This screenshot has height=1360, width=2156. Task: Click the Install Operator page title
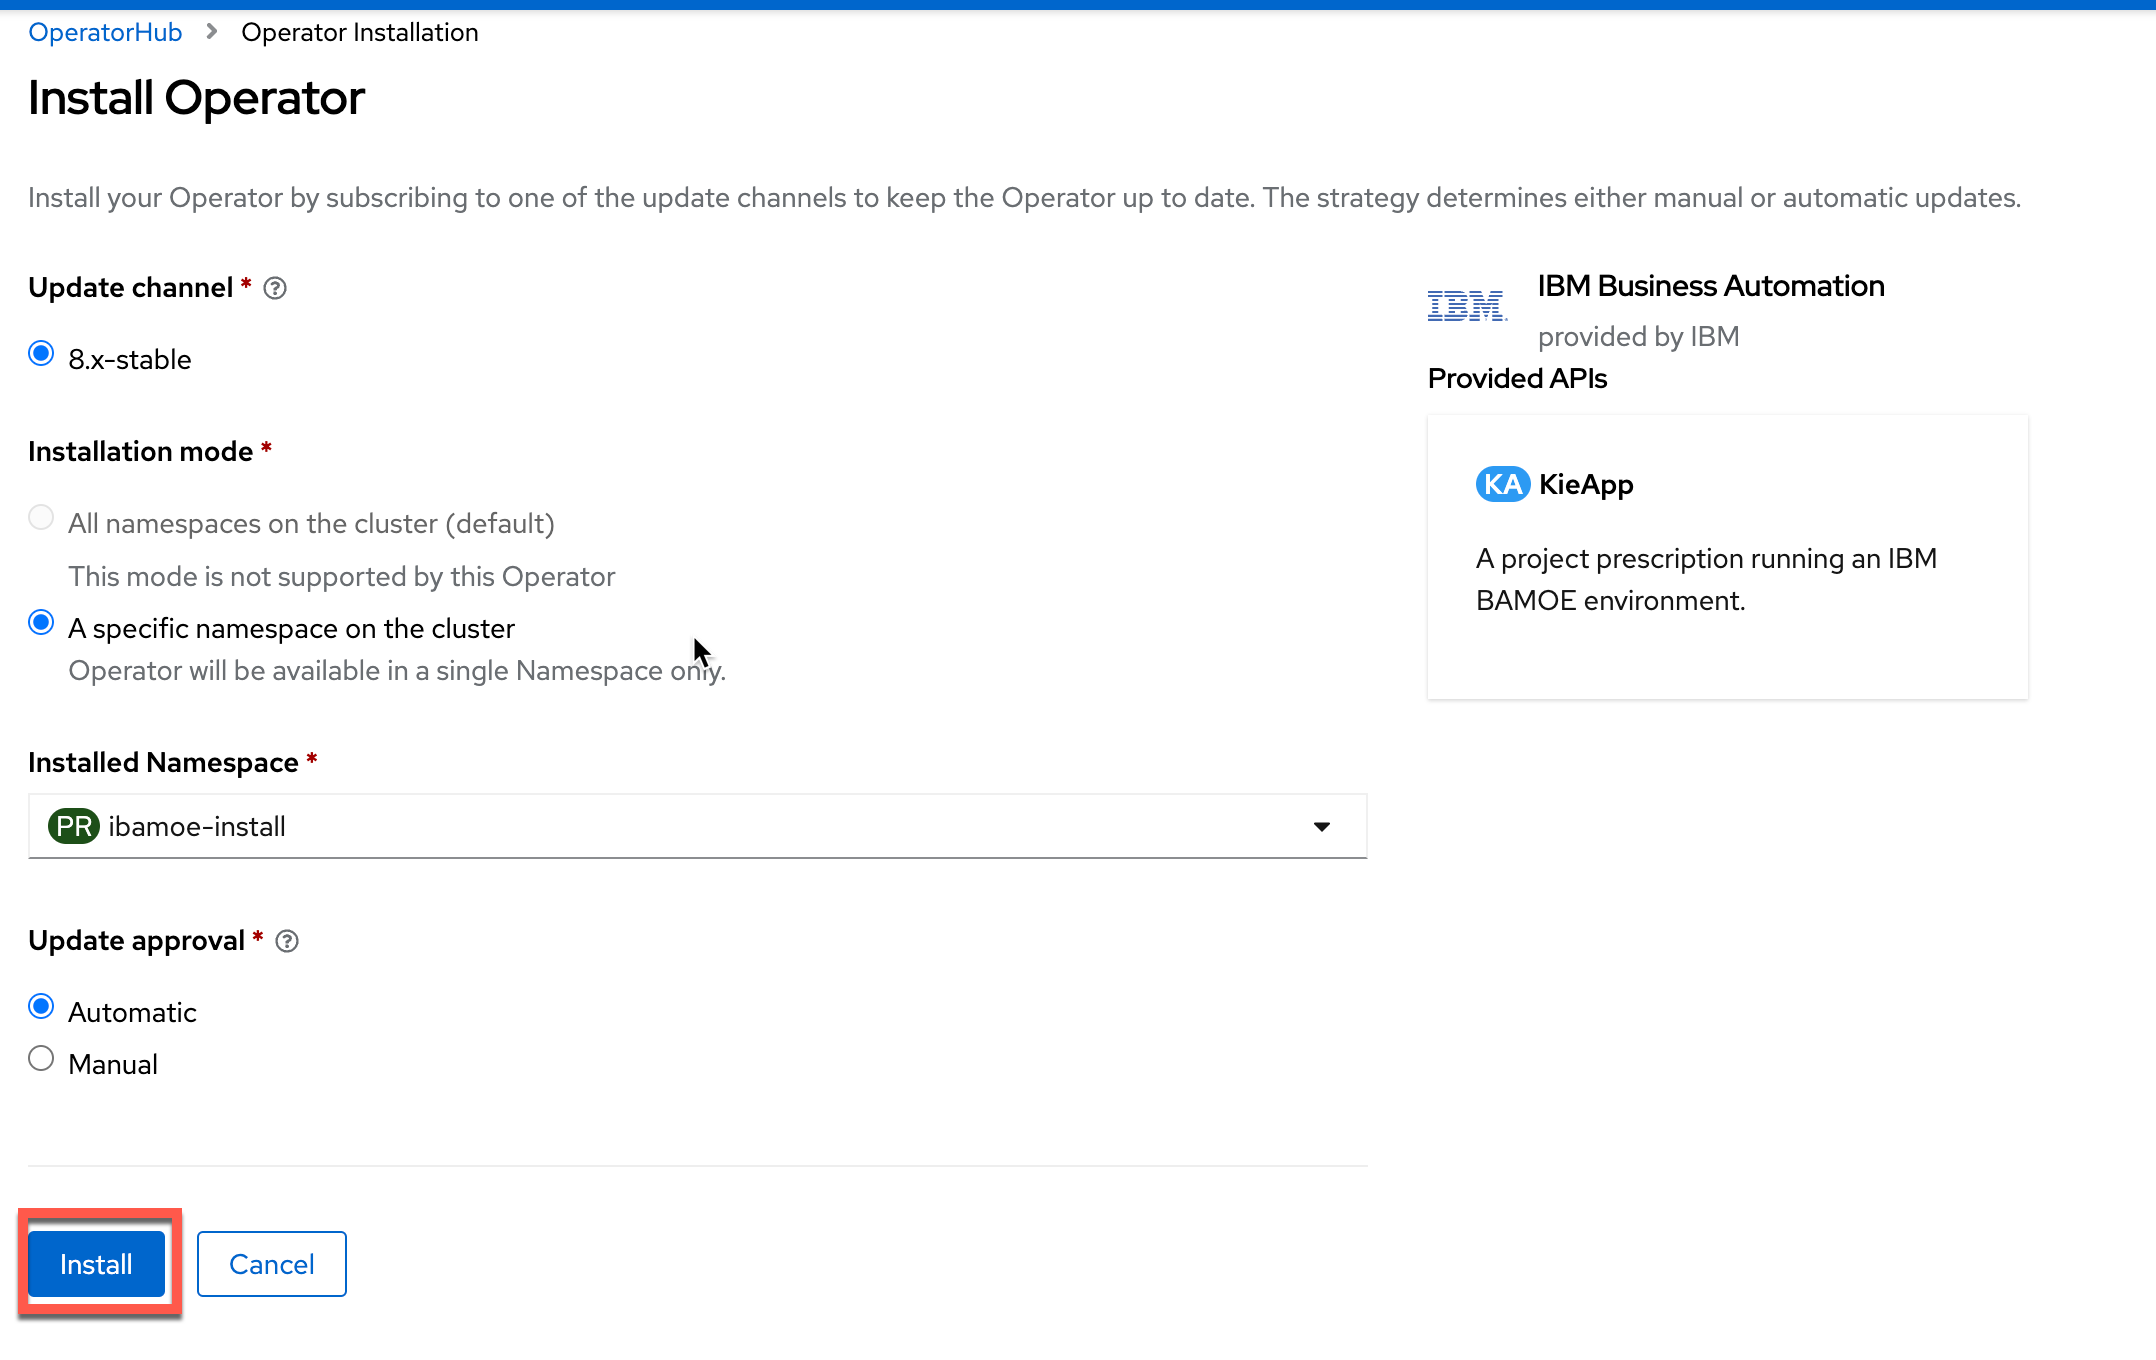tap(196, 98)
